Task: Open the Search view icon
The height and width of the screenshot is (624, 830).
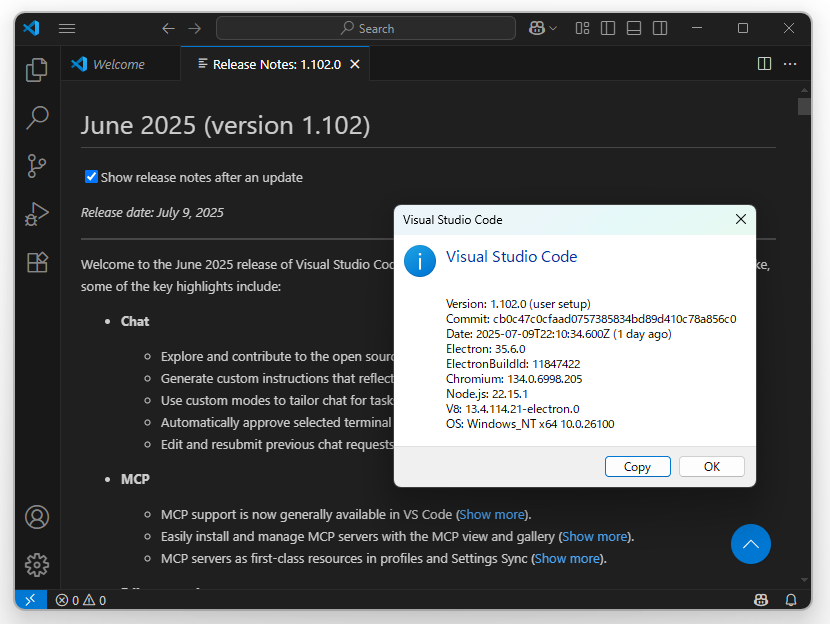Action: [x=36, y=117]
